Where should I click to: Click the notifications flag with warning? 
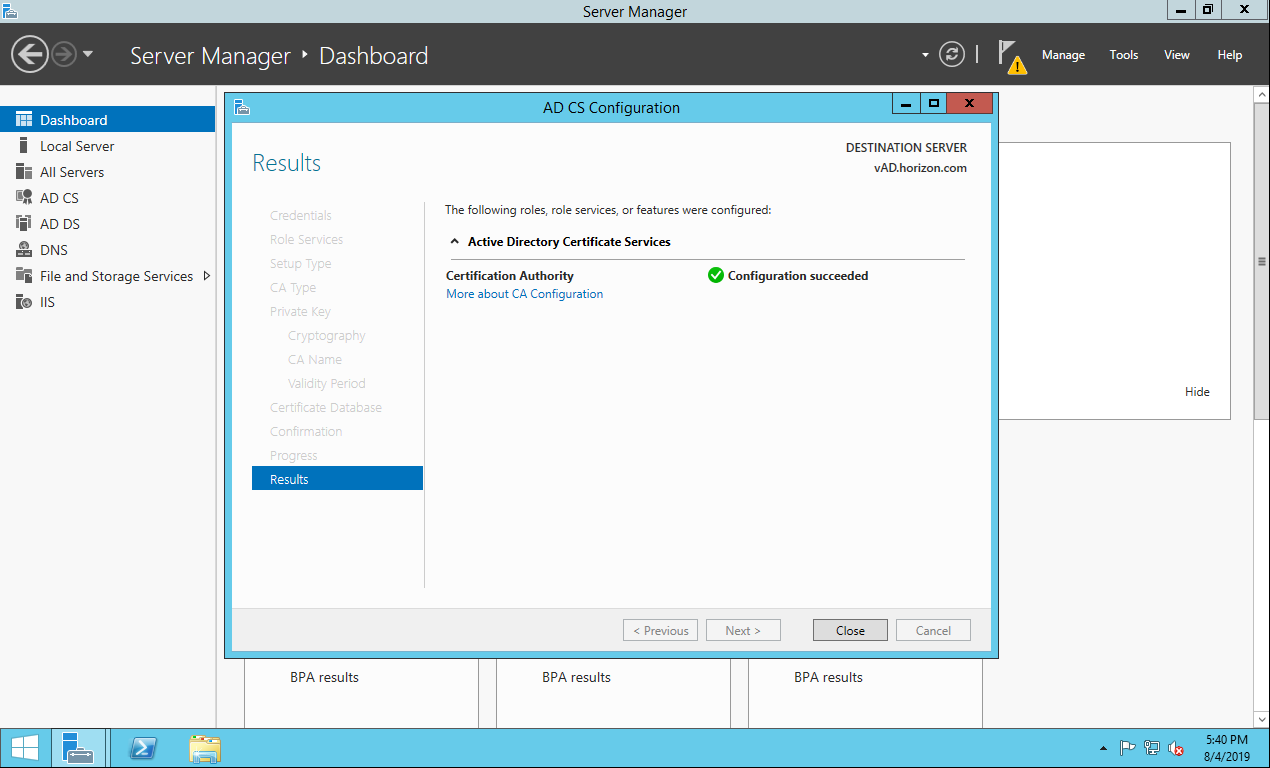click(x=1011, y=56)
